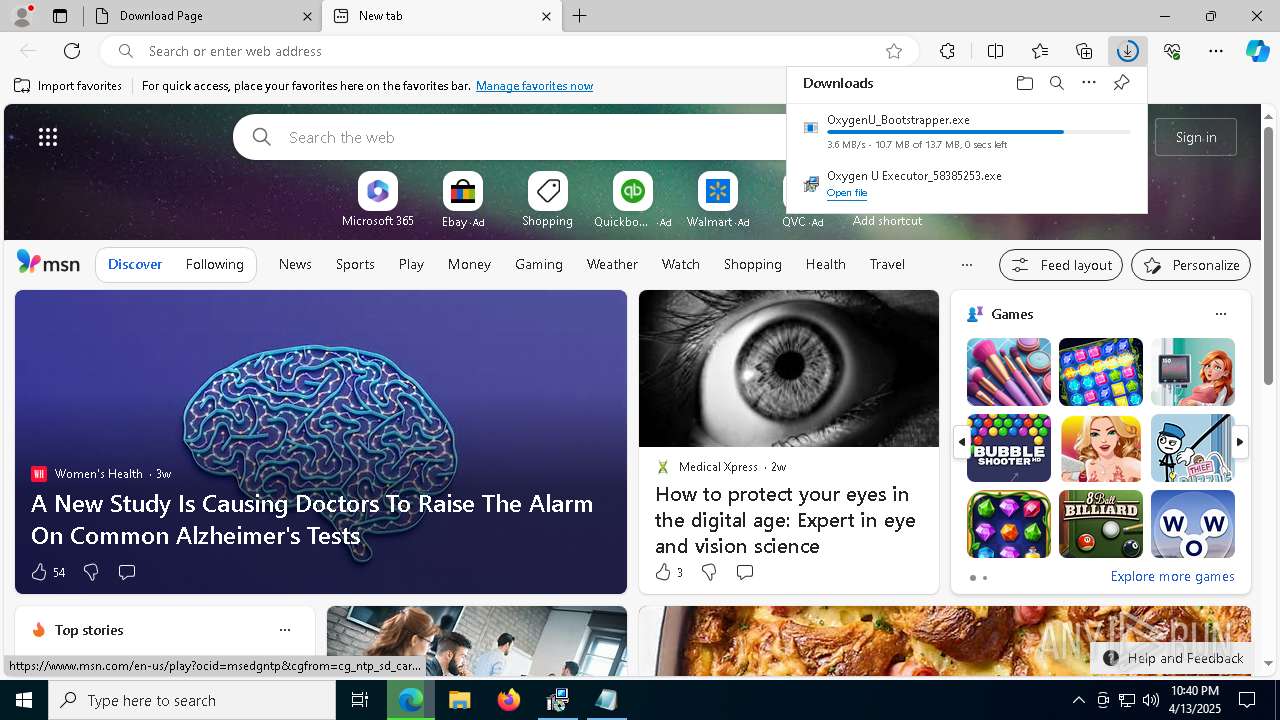Screen dimensions: 1280x720
Task: Open the Copilot sidebar icon
Action: pos(1258,51)
